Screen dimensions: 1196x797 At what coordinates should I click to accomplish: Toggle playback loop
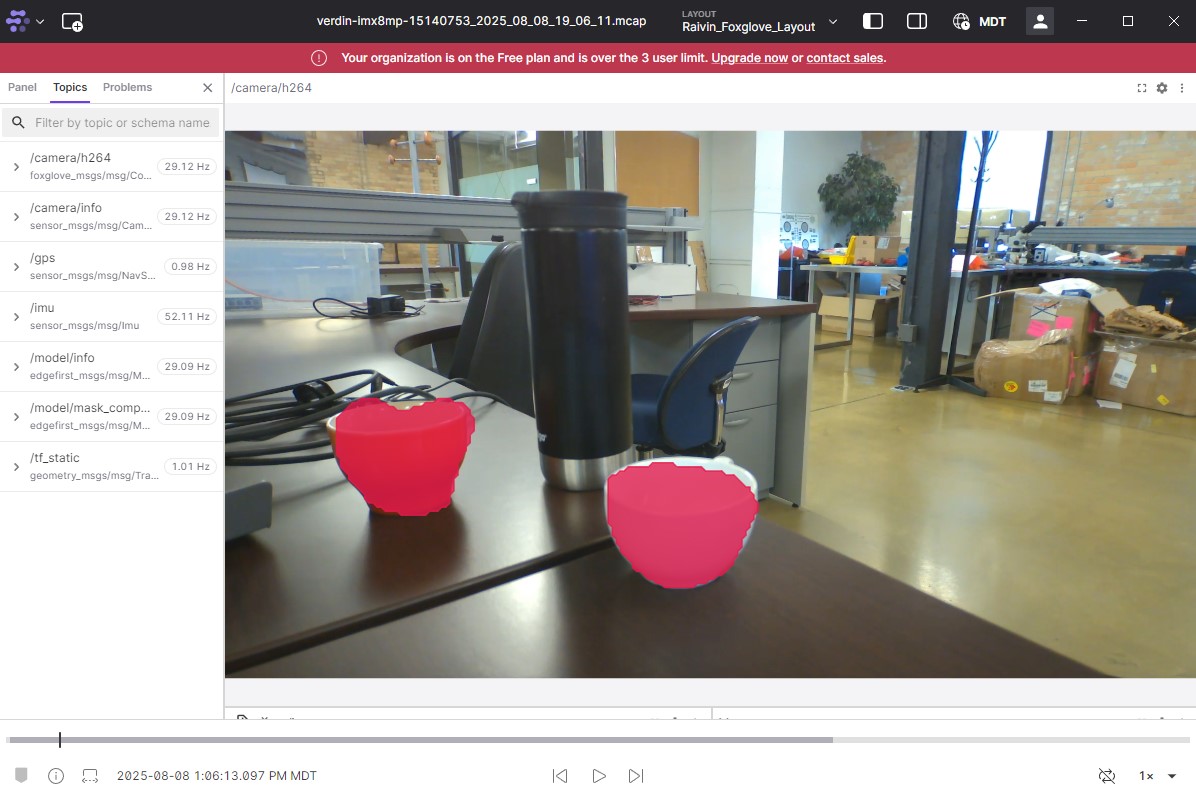coord(1106,776)
